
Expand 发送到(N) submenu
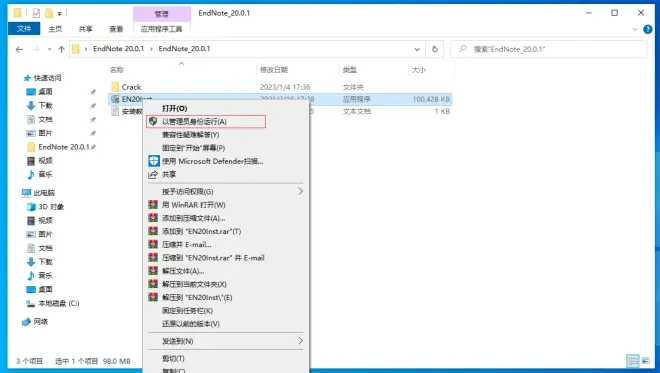pos(226,341)
